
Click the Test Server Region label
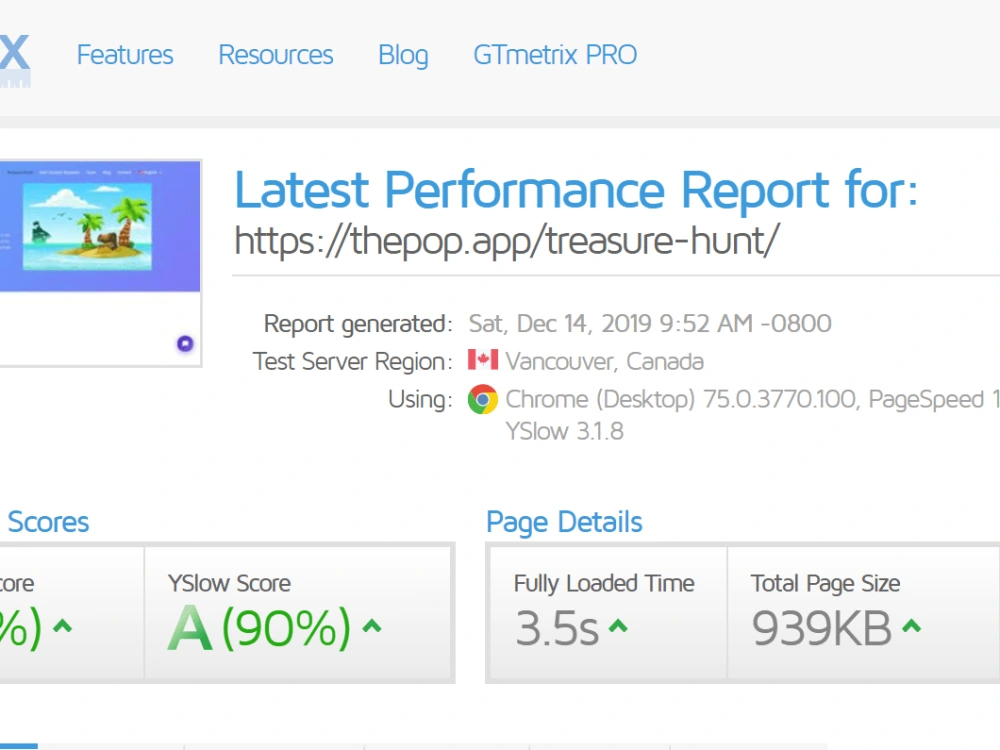tap(353, 362)
